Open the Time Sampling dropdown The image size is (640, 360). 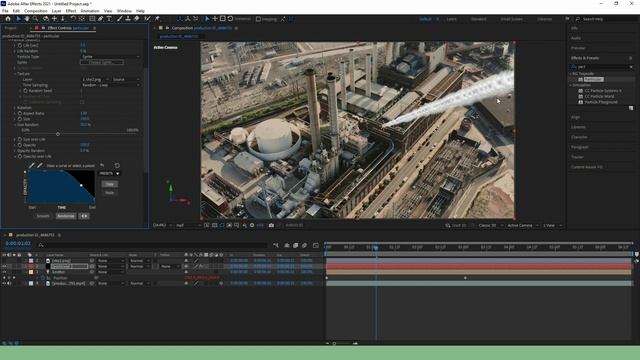click(x=111, y=85)
